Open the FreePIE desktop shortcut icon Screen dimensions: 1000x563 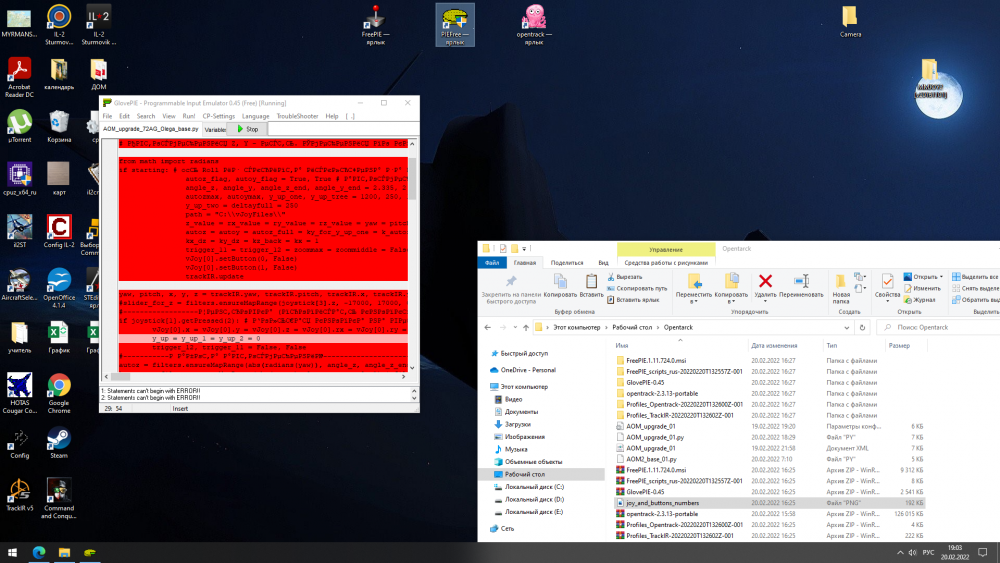click(375, 19)
